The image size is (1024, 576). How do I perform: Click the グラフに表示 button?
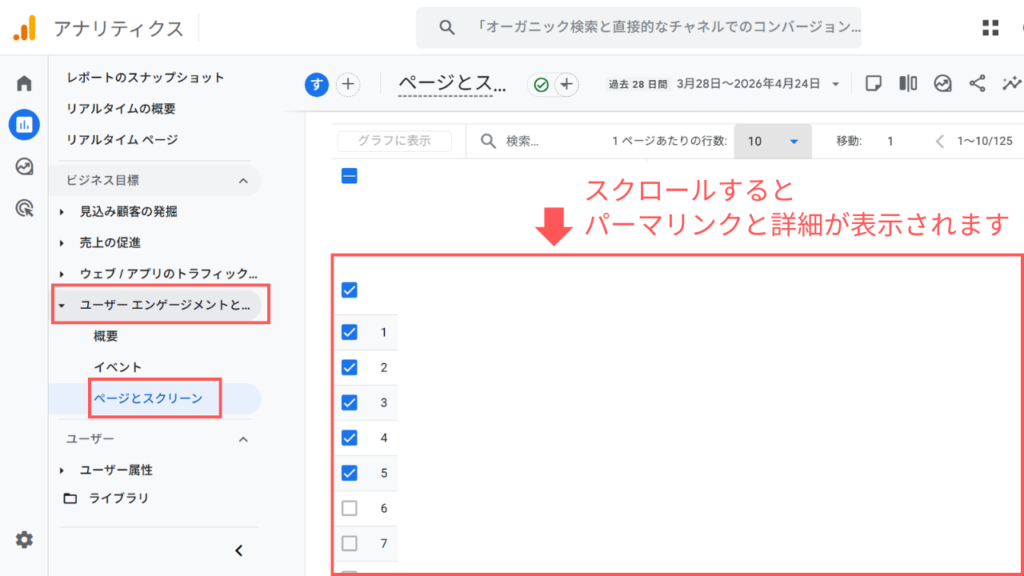tap(394, 141)
